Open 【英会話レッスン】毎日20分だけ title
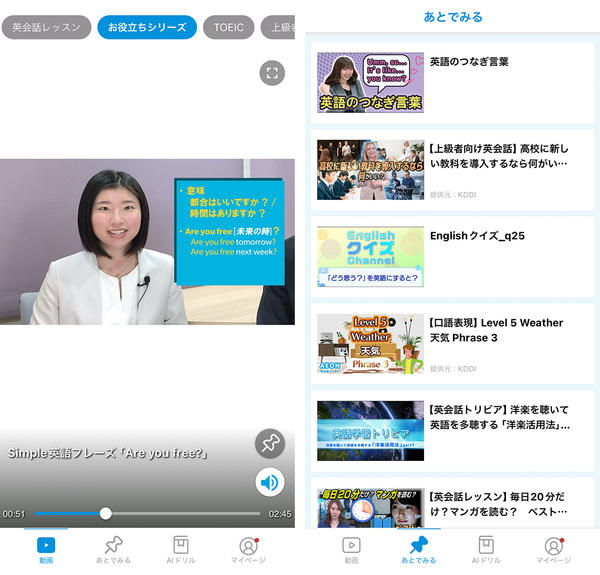Viewport: 600px width, 575px height. [x=498, y=504]
